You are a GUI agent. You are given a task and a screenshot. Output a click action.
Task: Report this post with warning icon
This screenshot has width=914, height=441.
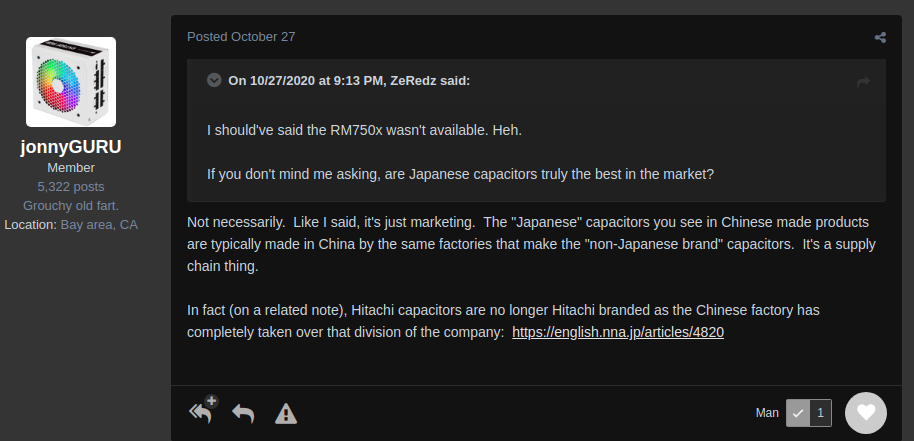tap(286, 413)
